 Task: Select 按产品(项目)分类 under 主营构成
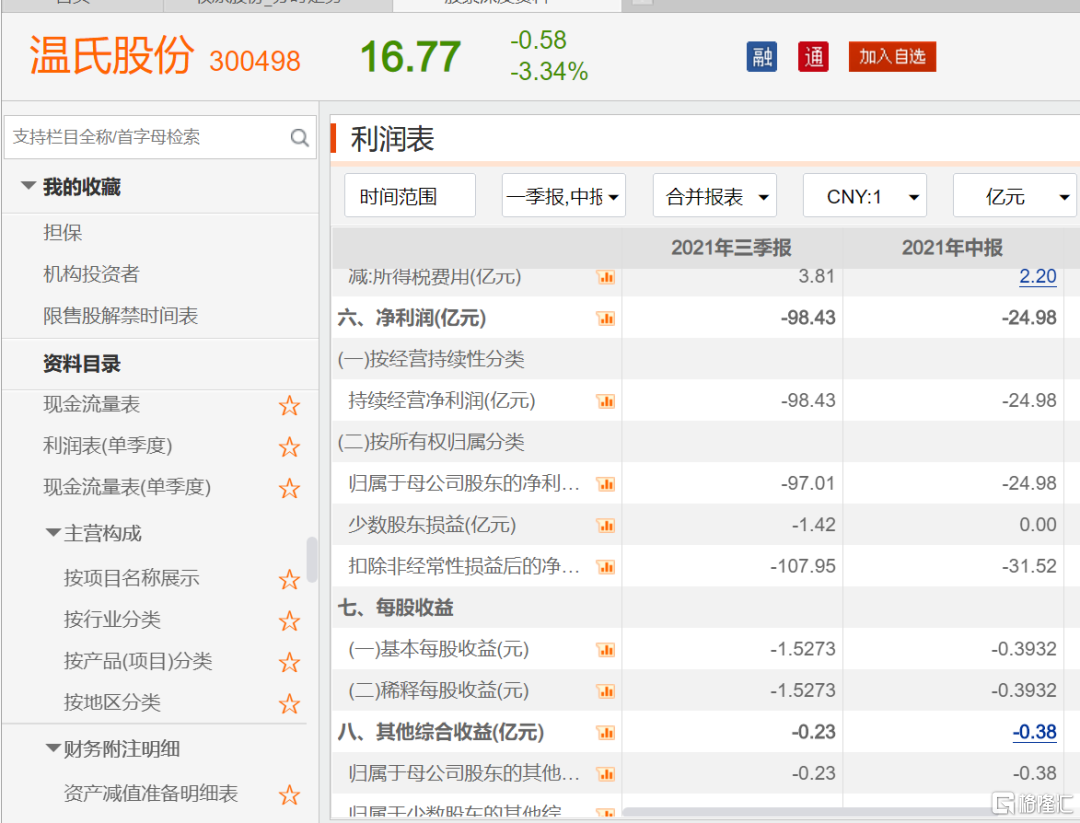pyautogui.click(x=138, y=661)
